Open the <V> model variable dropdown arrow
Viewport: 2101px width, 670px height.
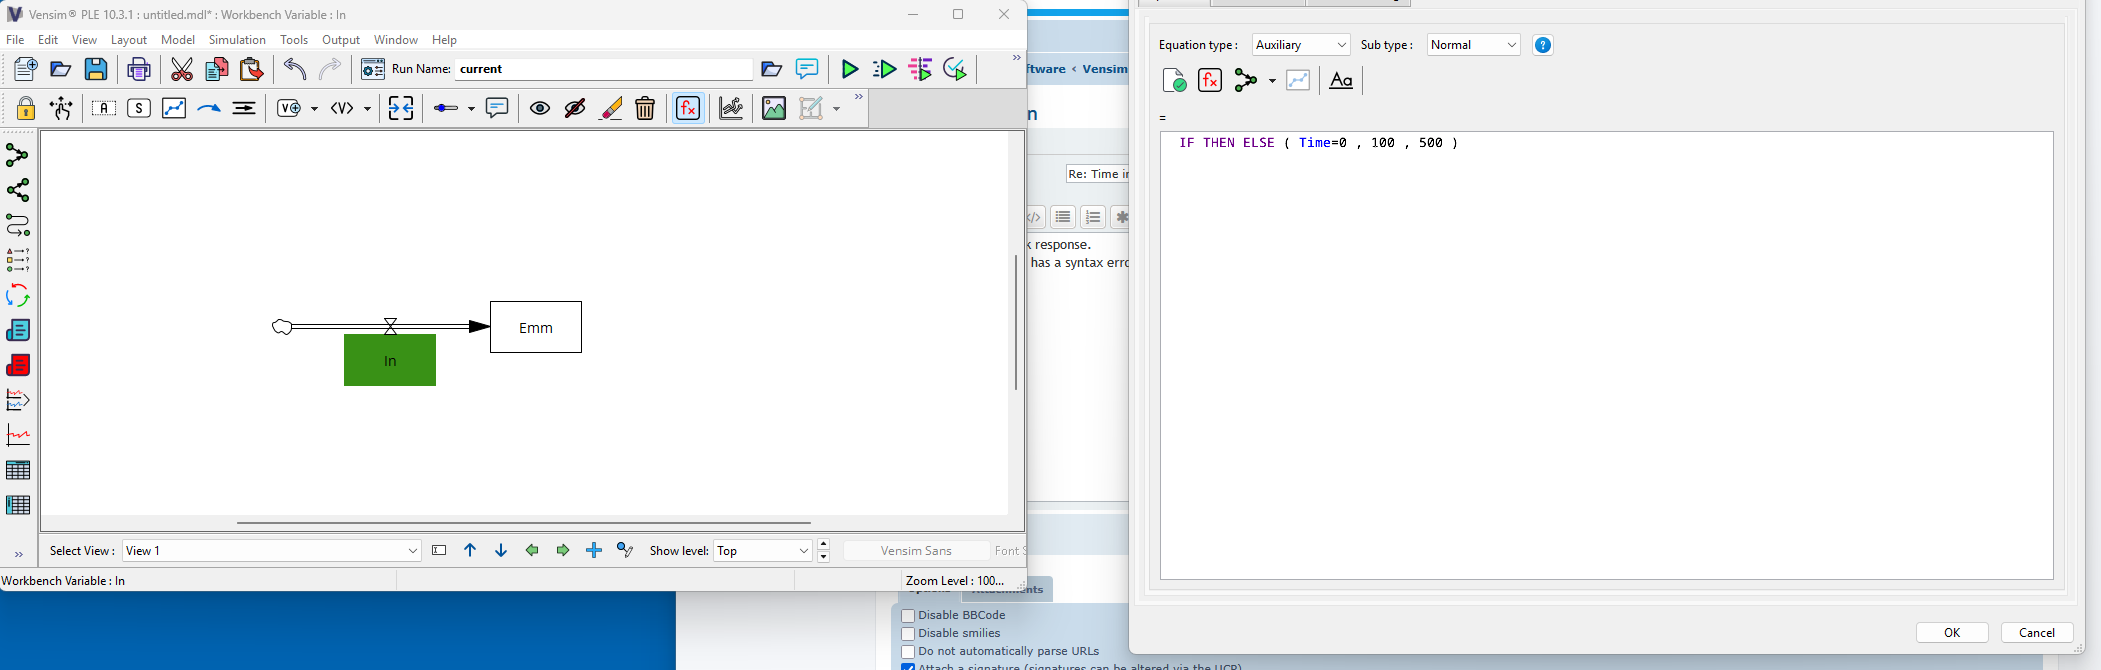coord(367,109)
